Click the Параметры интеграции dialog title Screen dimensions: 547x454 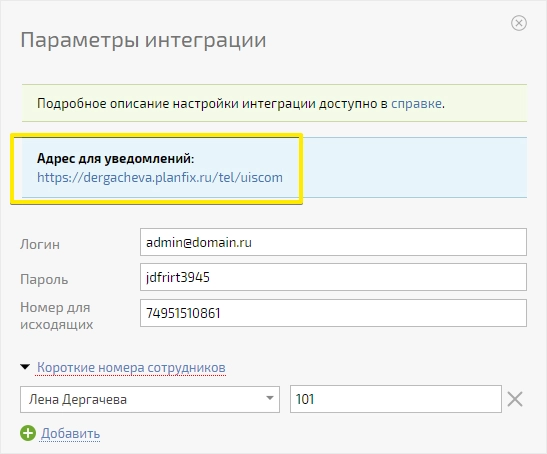143,40
